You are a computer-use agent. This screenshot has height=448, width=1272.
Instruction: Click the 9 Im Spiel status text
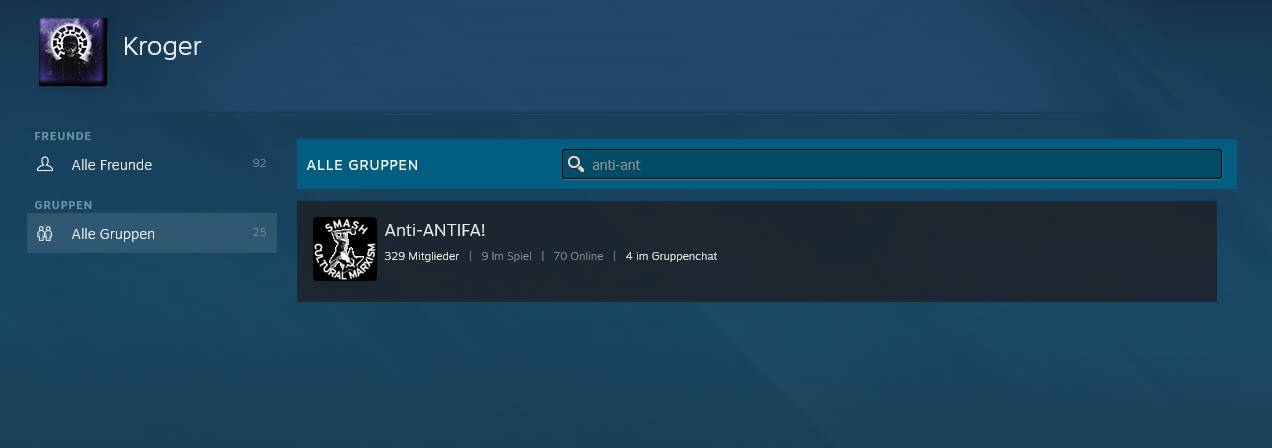click(506, 256)
